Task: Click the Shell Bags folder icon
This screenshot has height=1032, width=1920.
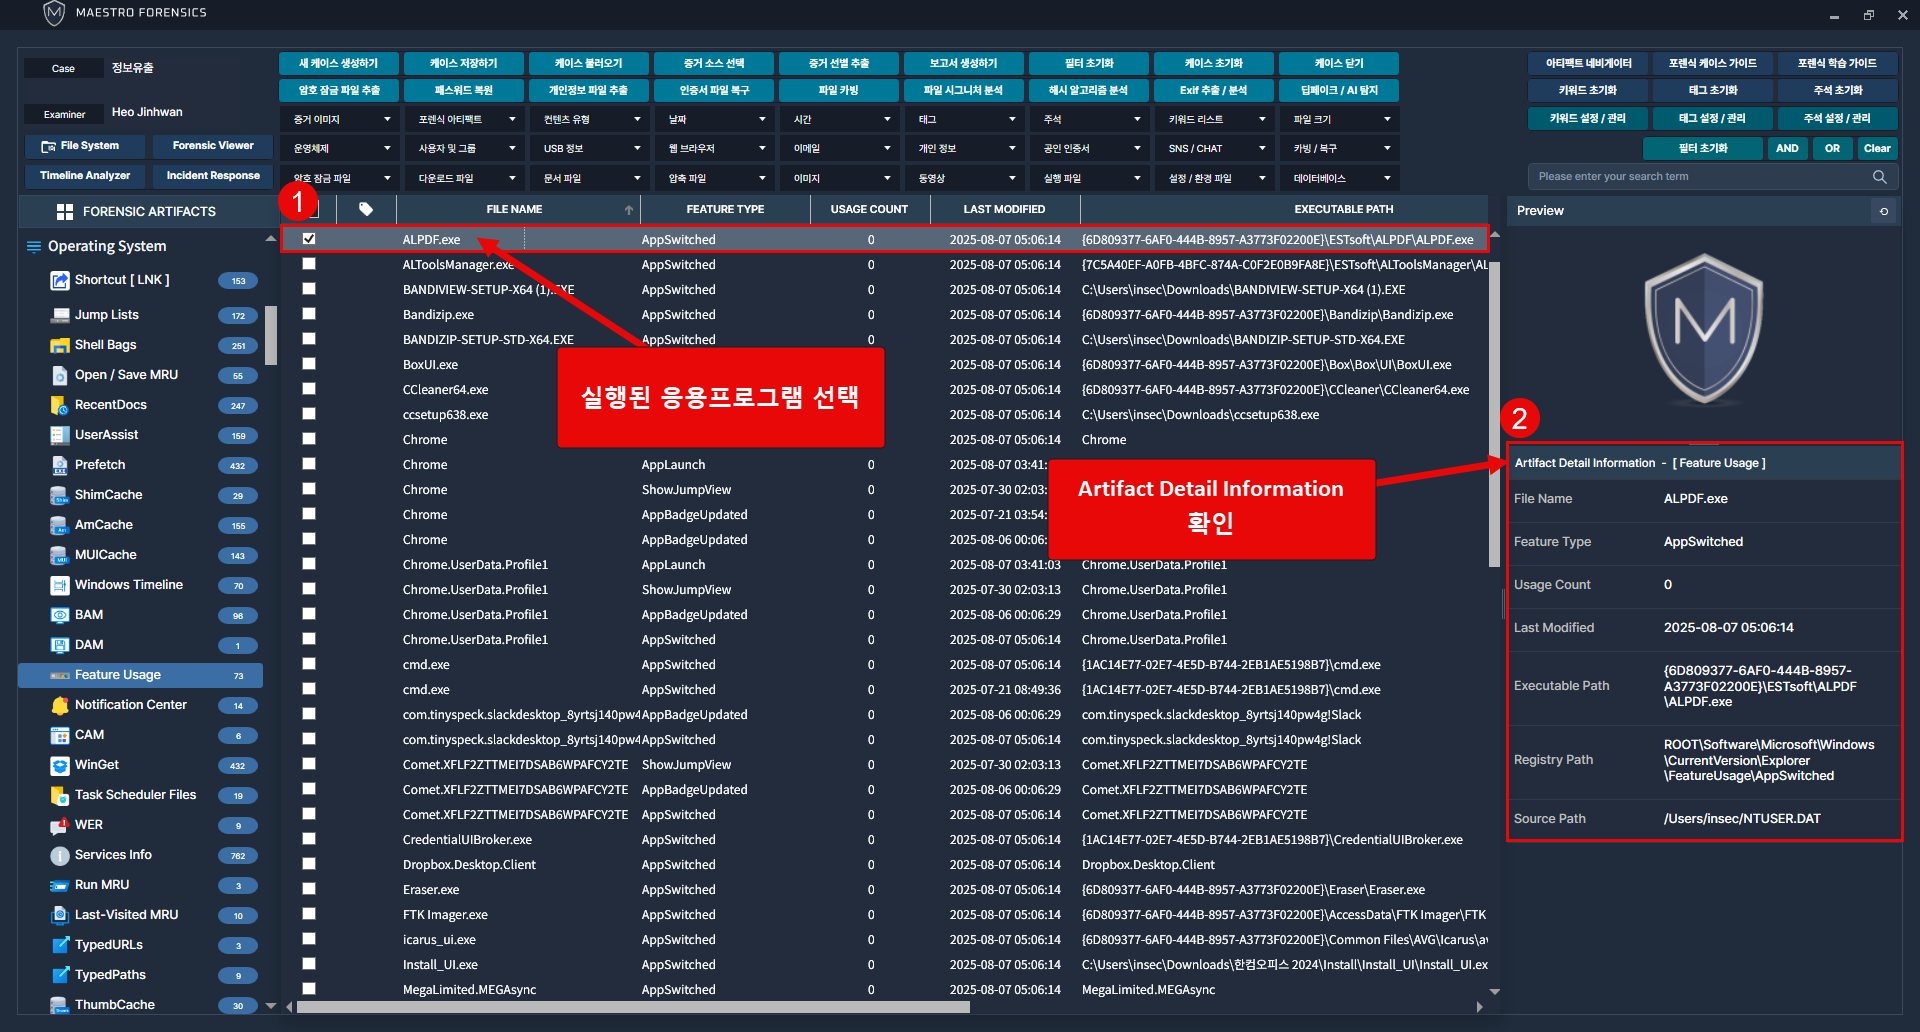Action: pos(59,345)
